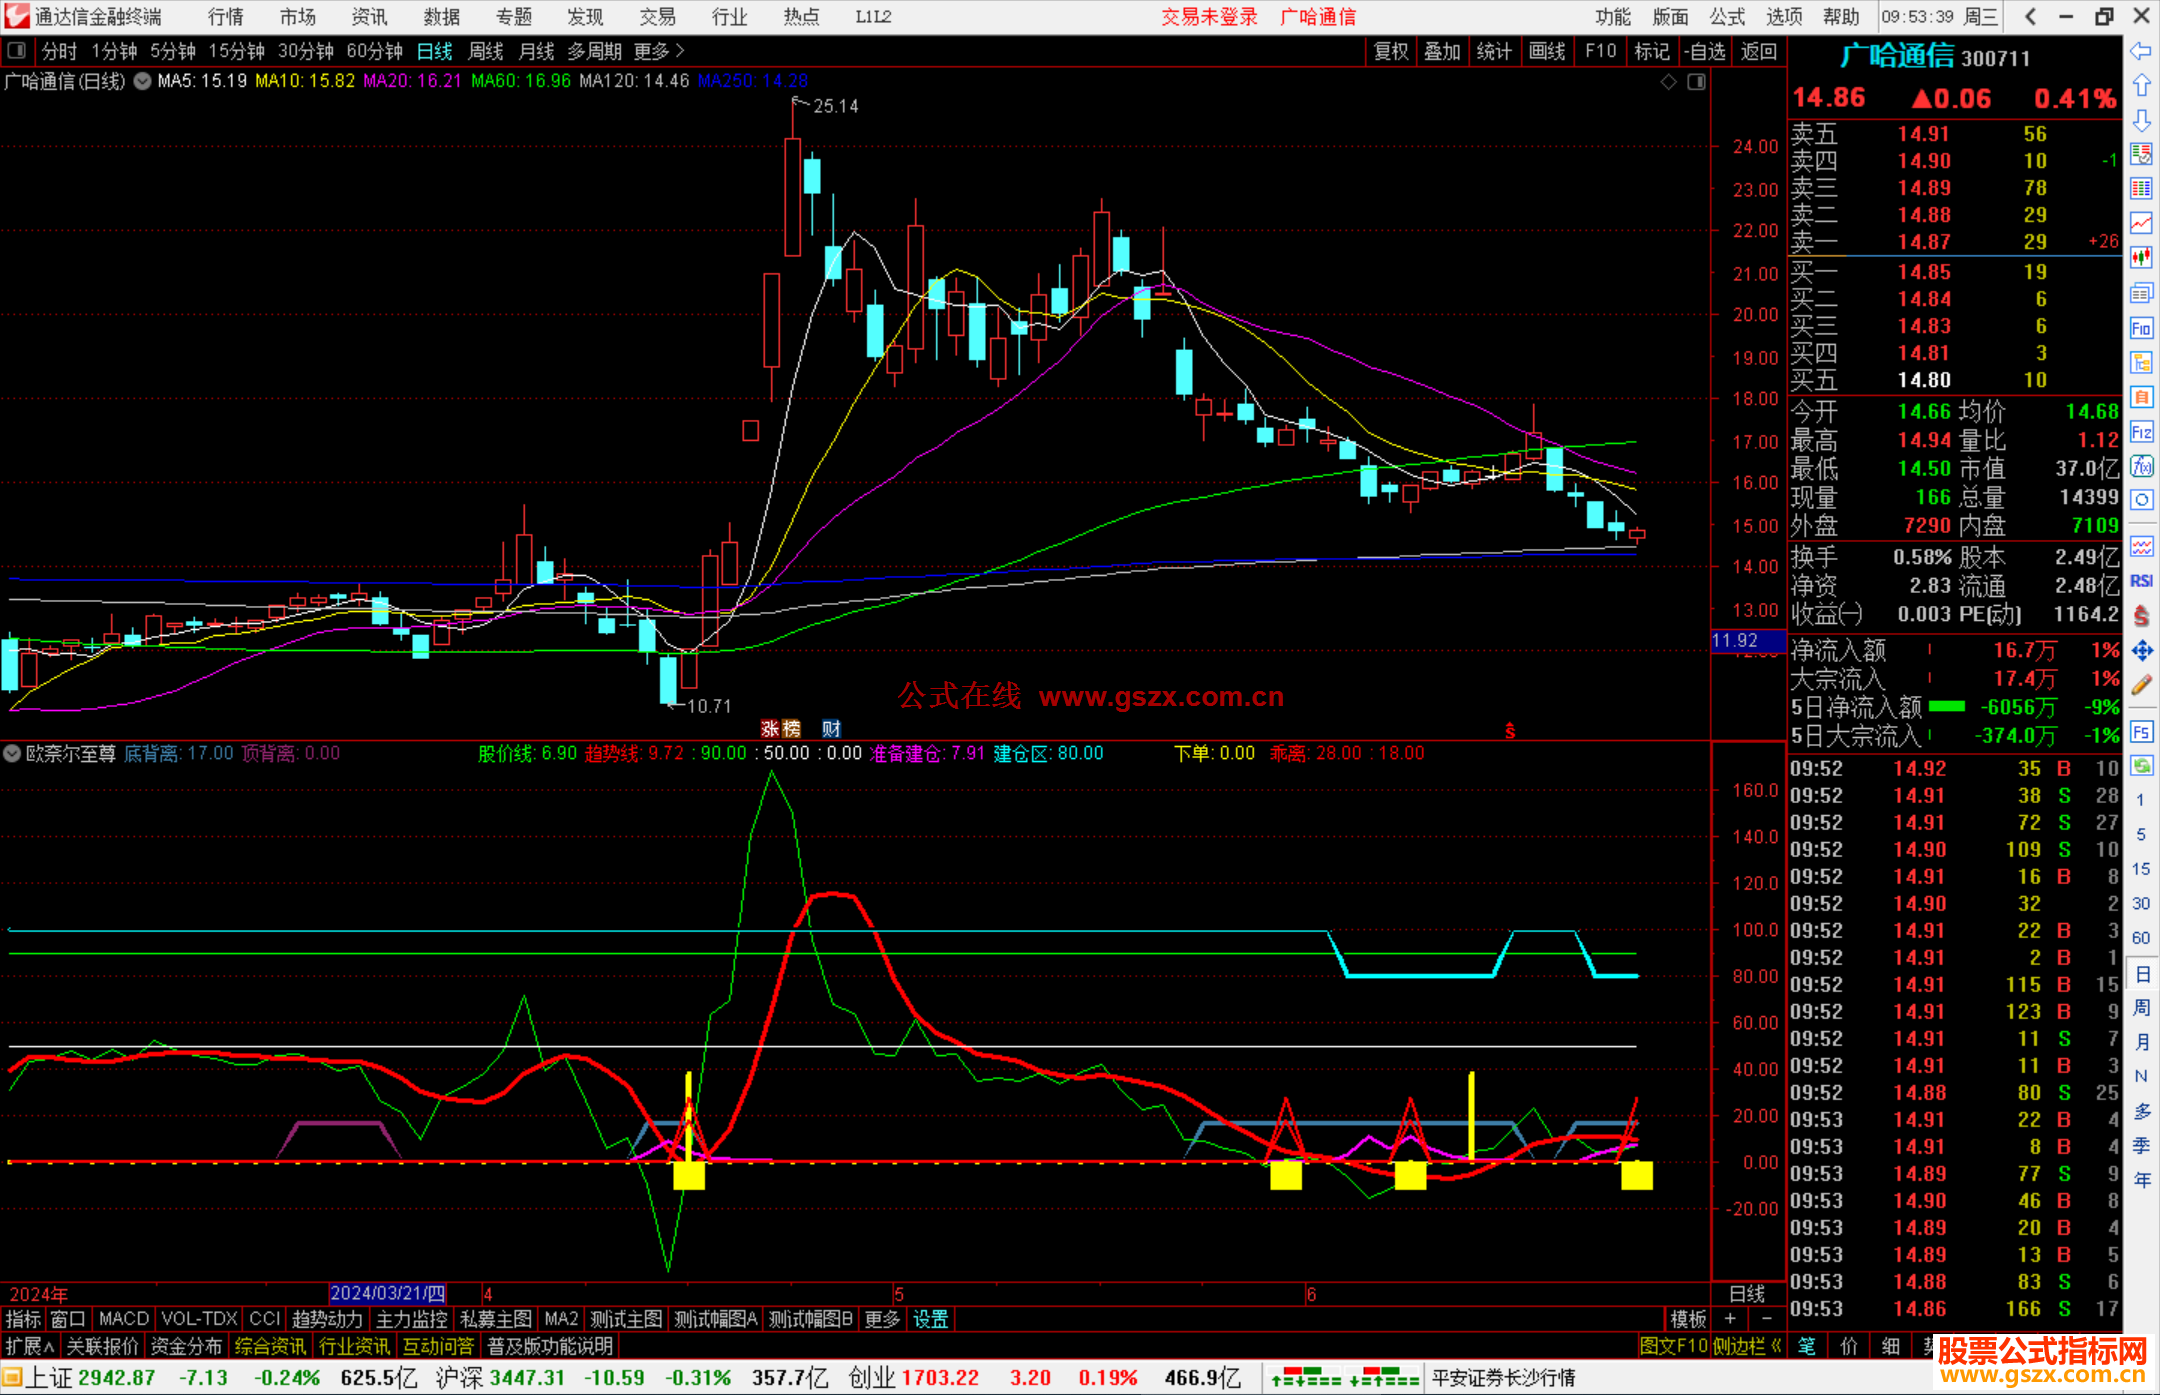Expand the 扩展 panel at bottom left
This screenshot has width=2160, height=1395.
(x=30, y=1346)
